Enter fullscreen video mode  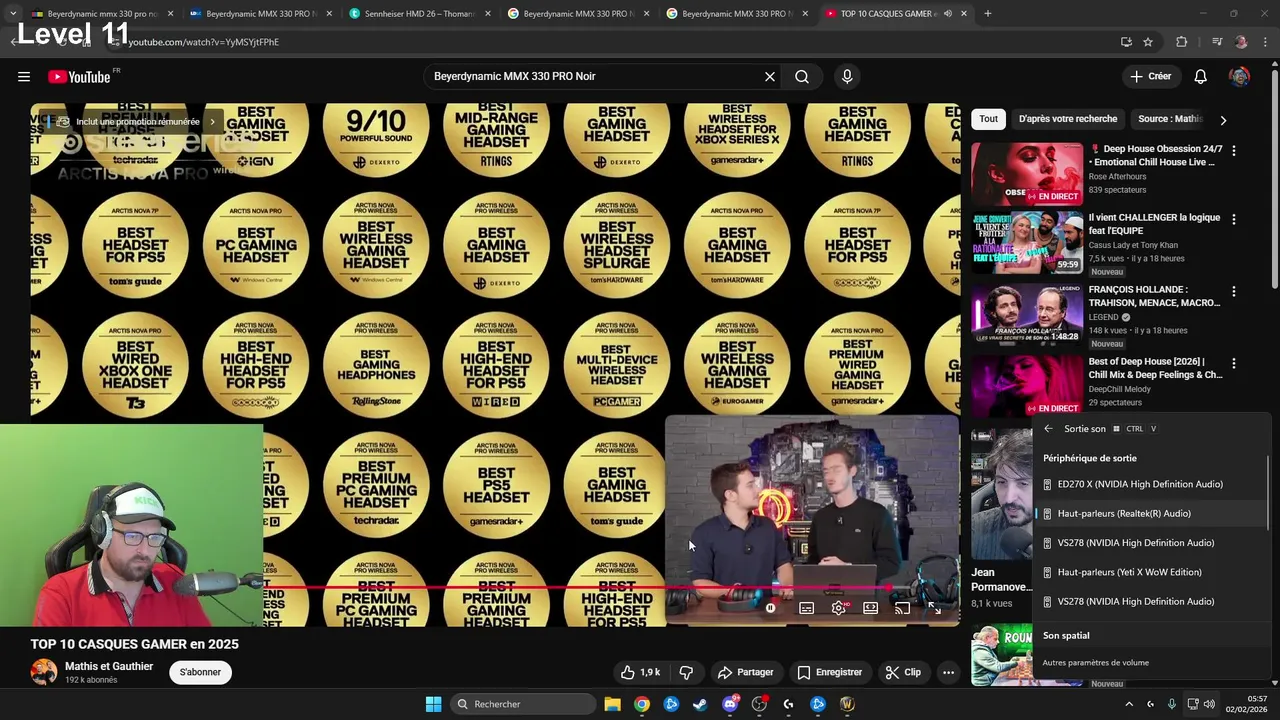coord(934,607)
